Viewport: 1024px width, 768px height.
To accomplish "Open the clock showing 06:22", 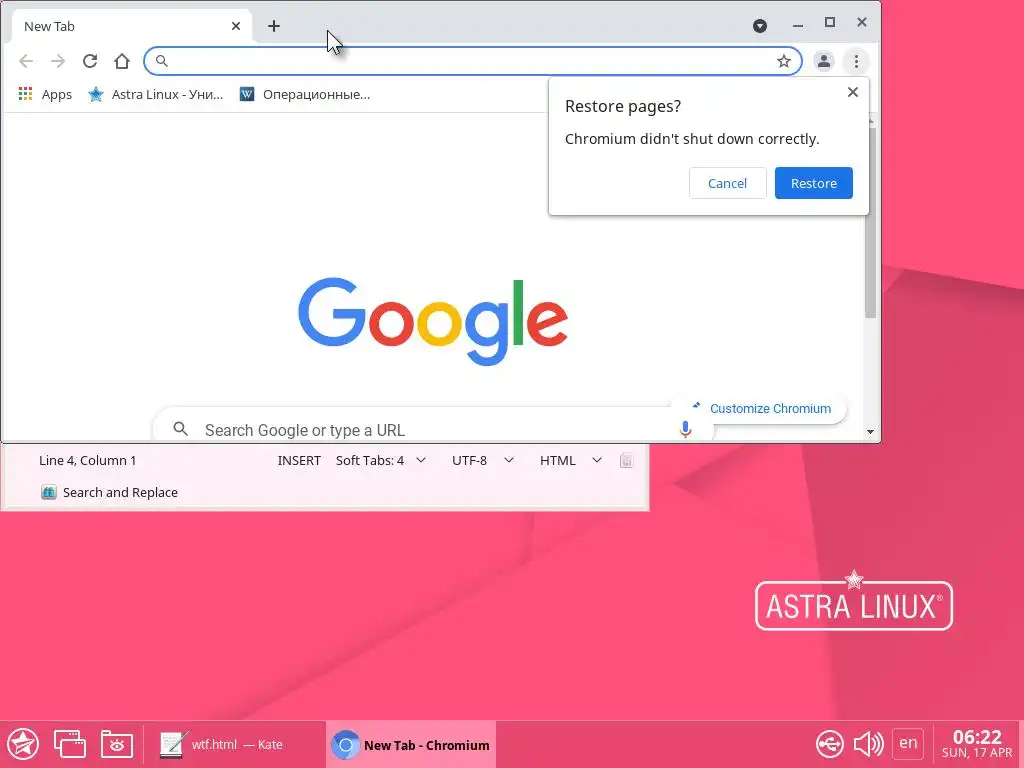I will [x=976, y=744].
